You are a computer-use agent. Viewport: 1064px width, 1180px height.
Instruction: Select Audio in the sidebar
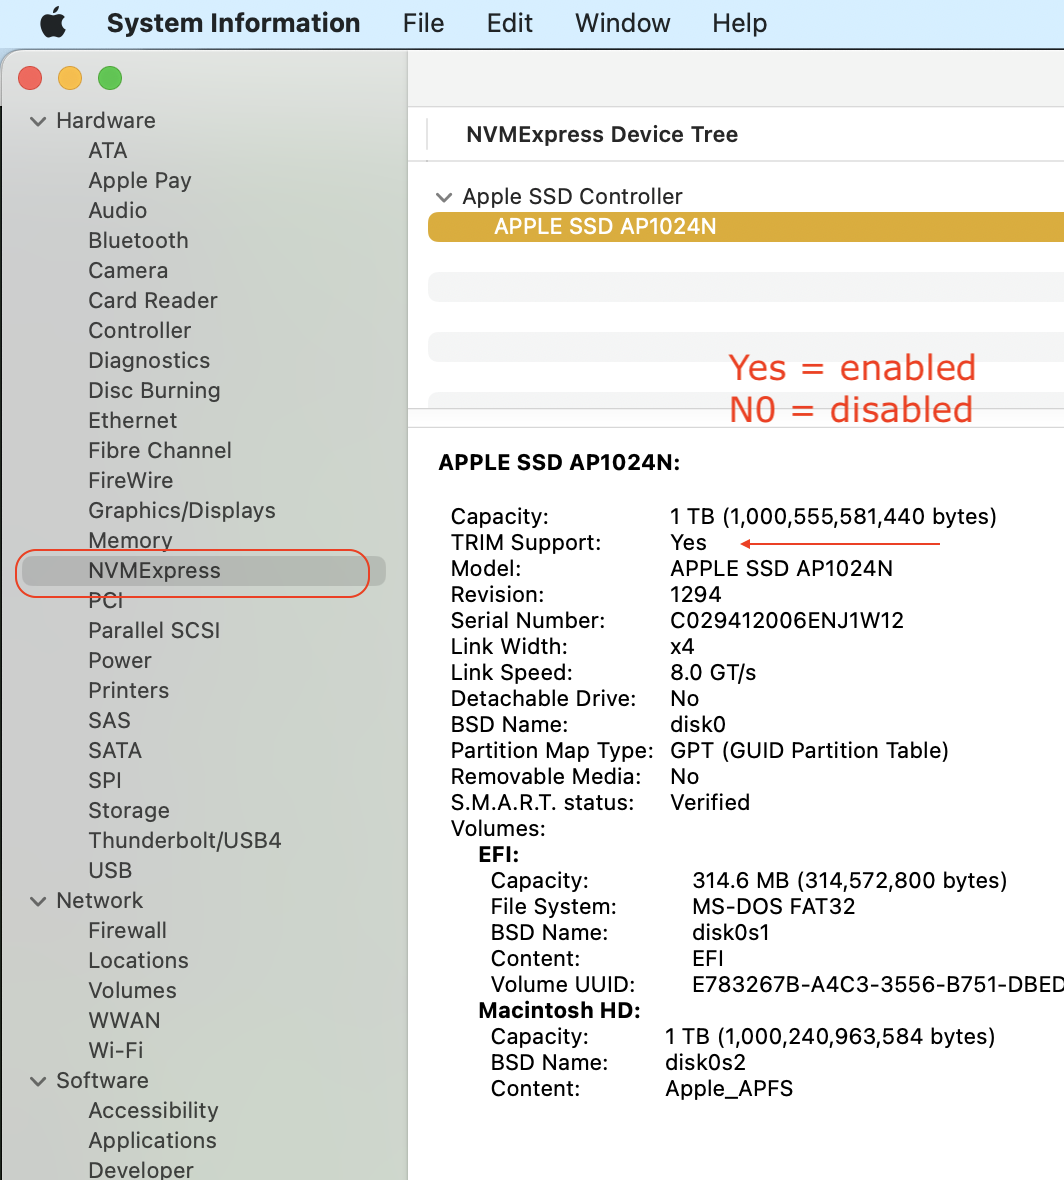[x=117, y=211]
